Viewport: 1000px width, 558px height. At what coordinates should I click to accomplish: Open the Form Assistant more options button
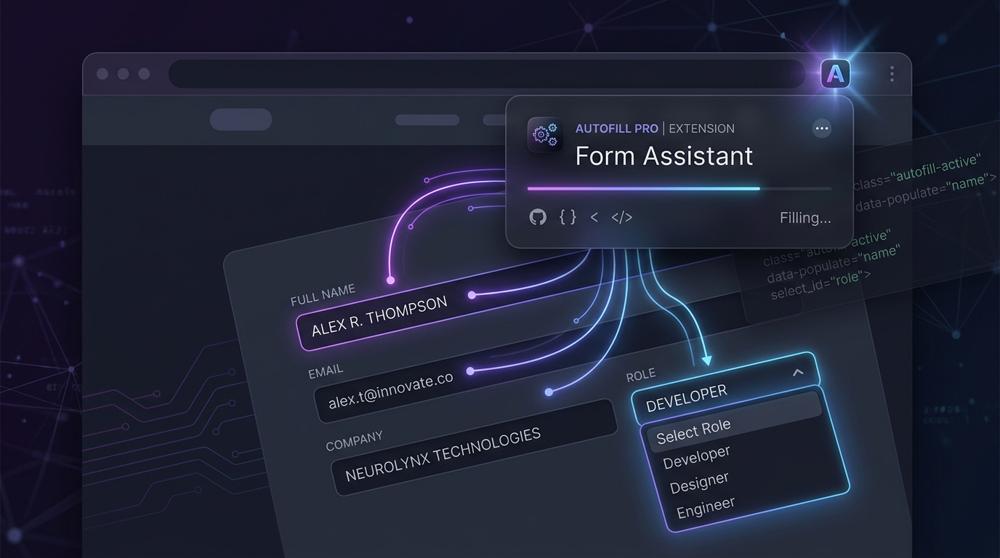(821, 128)
